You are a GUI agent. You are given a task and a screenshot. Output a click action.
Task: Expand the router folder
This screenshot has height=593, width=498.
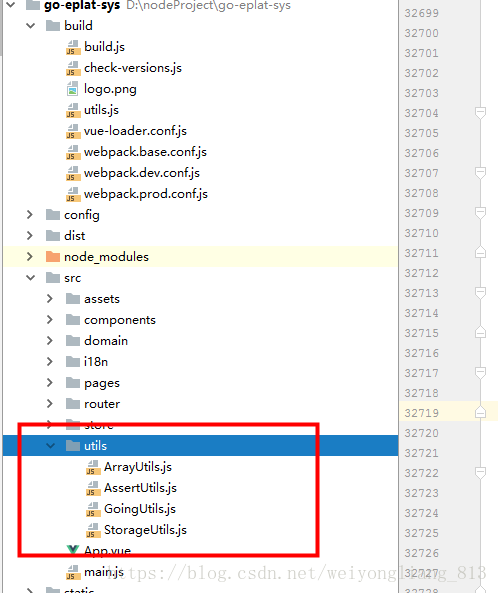[x=50, y=404]
